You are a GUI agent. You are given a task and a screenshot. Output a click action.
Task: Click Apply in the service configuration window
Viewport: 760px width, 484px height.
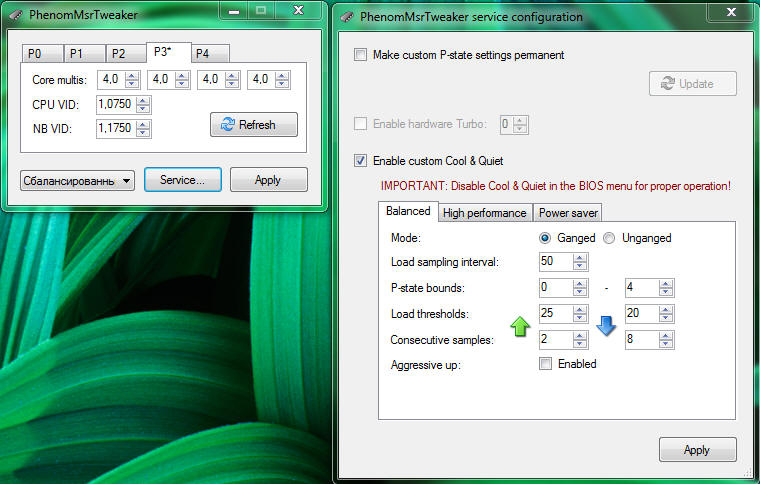pyautogui.click(x=697, y=450)
